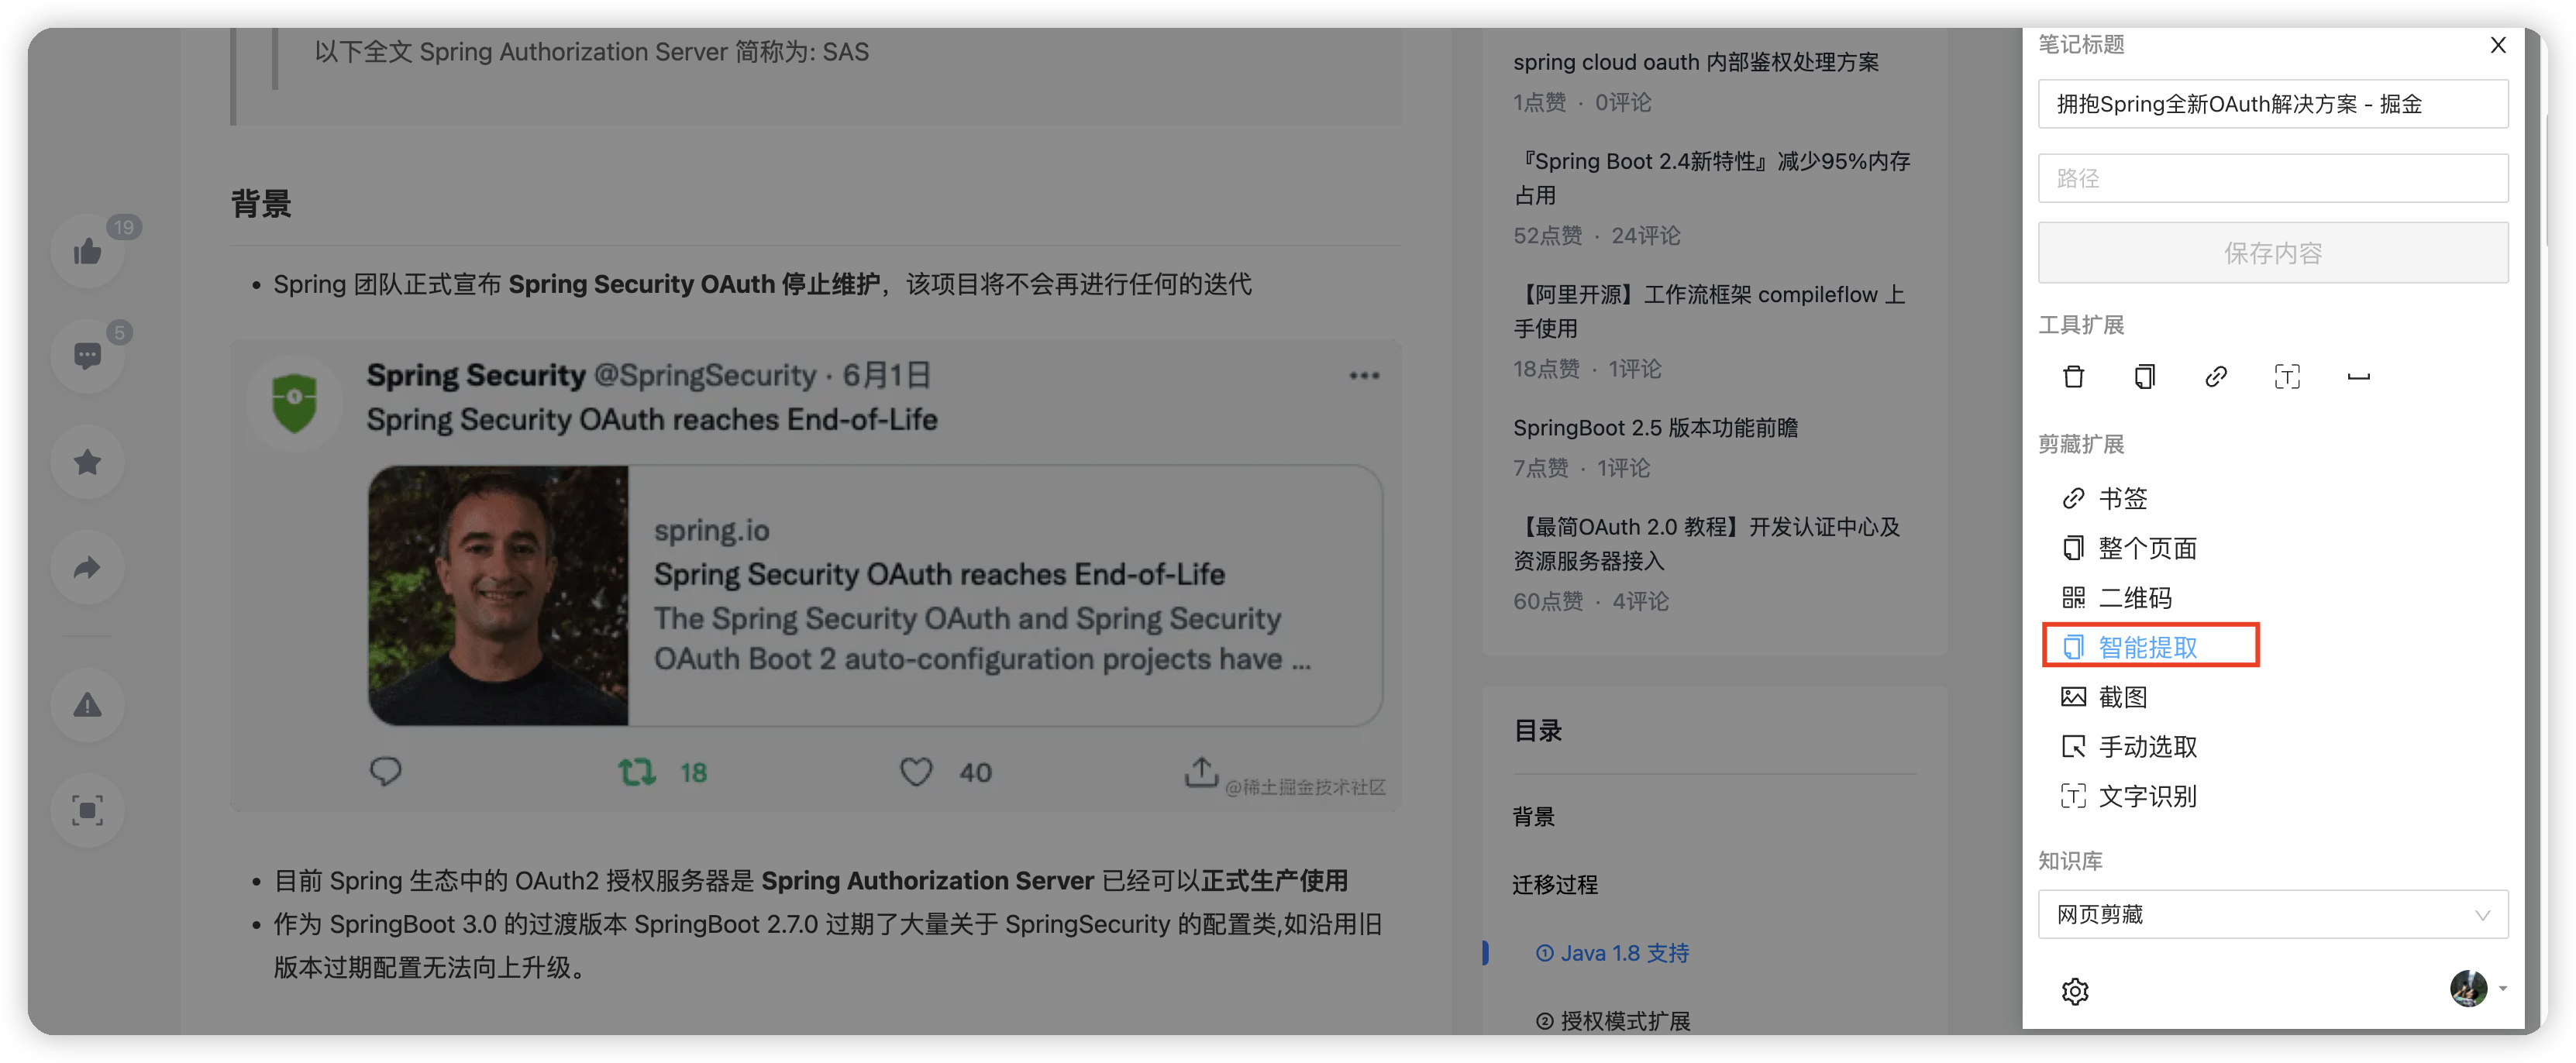Viewport: 2576px width, 1063px height.
Task: Share the article via the arrow icon
Action: point(87,567)
